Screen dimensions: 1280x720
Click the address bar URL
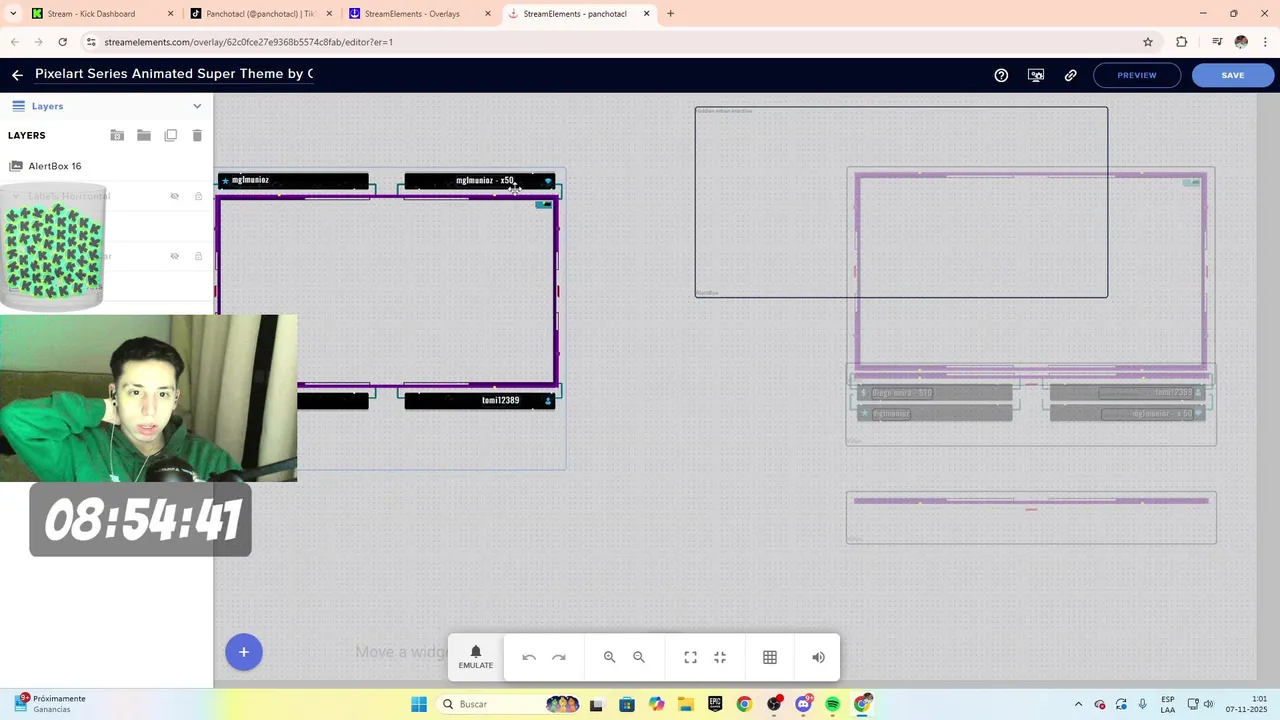[248, 42]
